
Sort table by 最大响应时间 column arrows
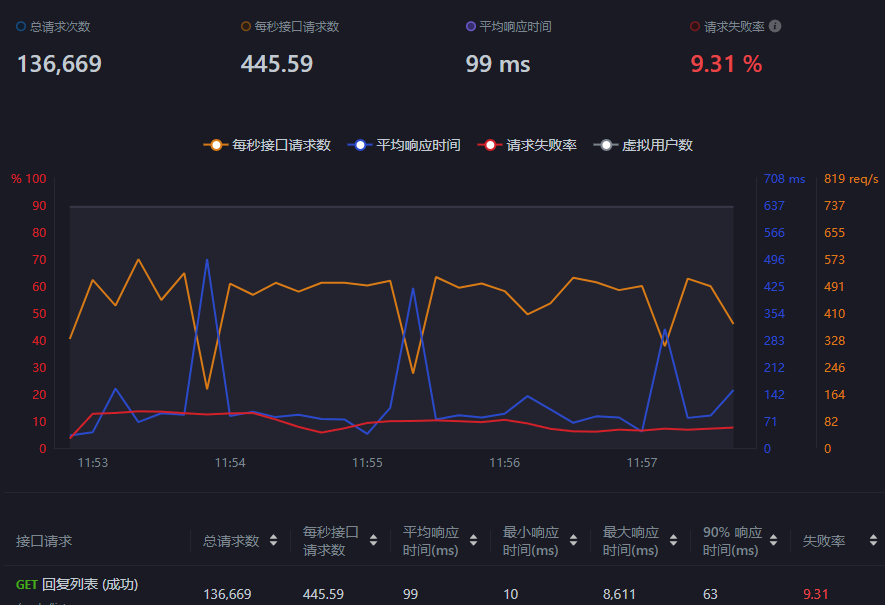673,541
